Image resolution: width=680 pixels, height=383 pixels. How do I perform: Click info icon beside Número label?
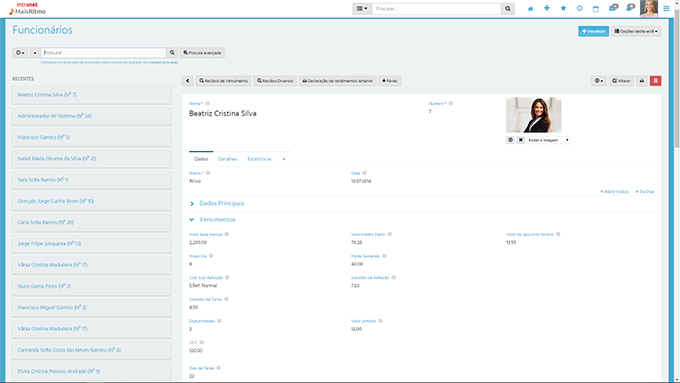[451, 103]
